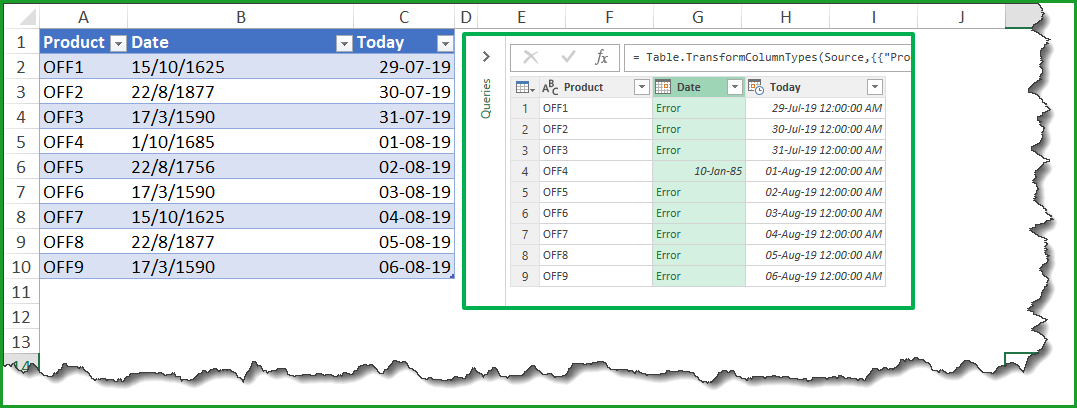Click the formula bar confirm checkmark icon
The width and height of the screenshot is (1077, 408).
[568, 58]
